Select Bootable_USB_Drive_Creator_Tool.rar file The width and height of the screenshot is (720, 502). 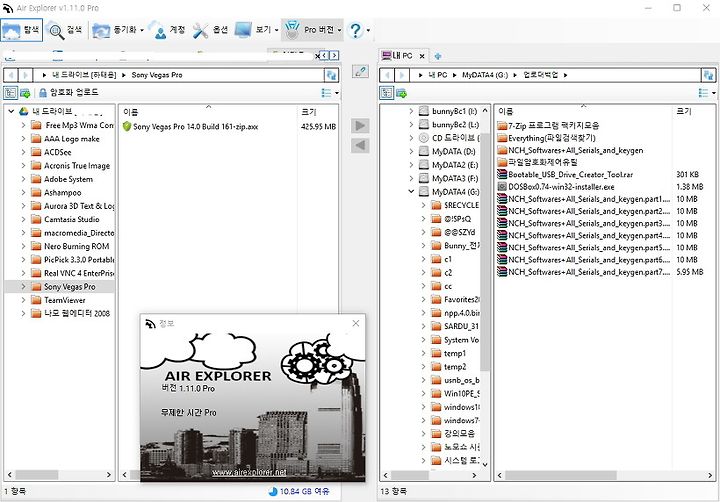tap(565, 175)
